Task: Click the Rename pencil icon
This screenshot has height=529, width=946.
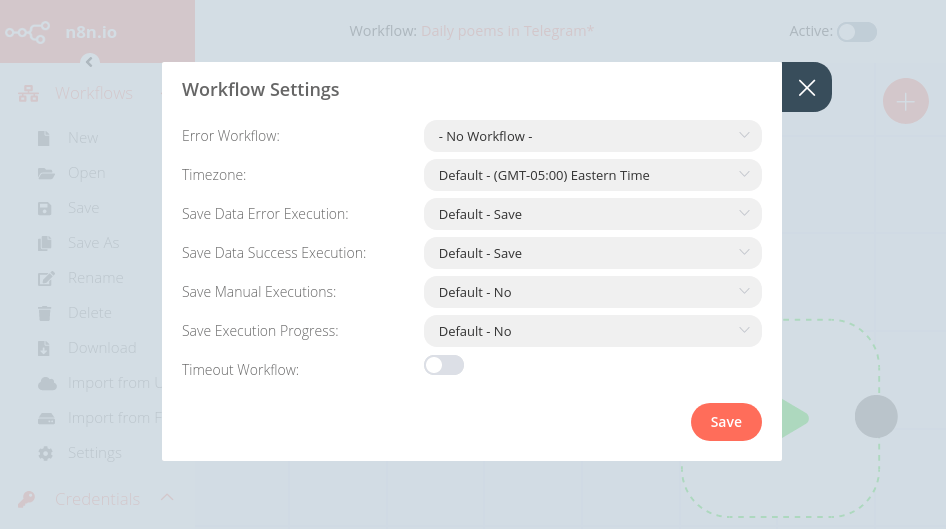Action: (x=45, y=278)
